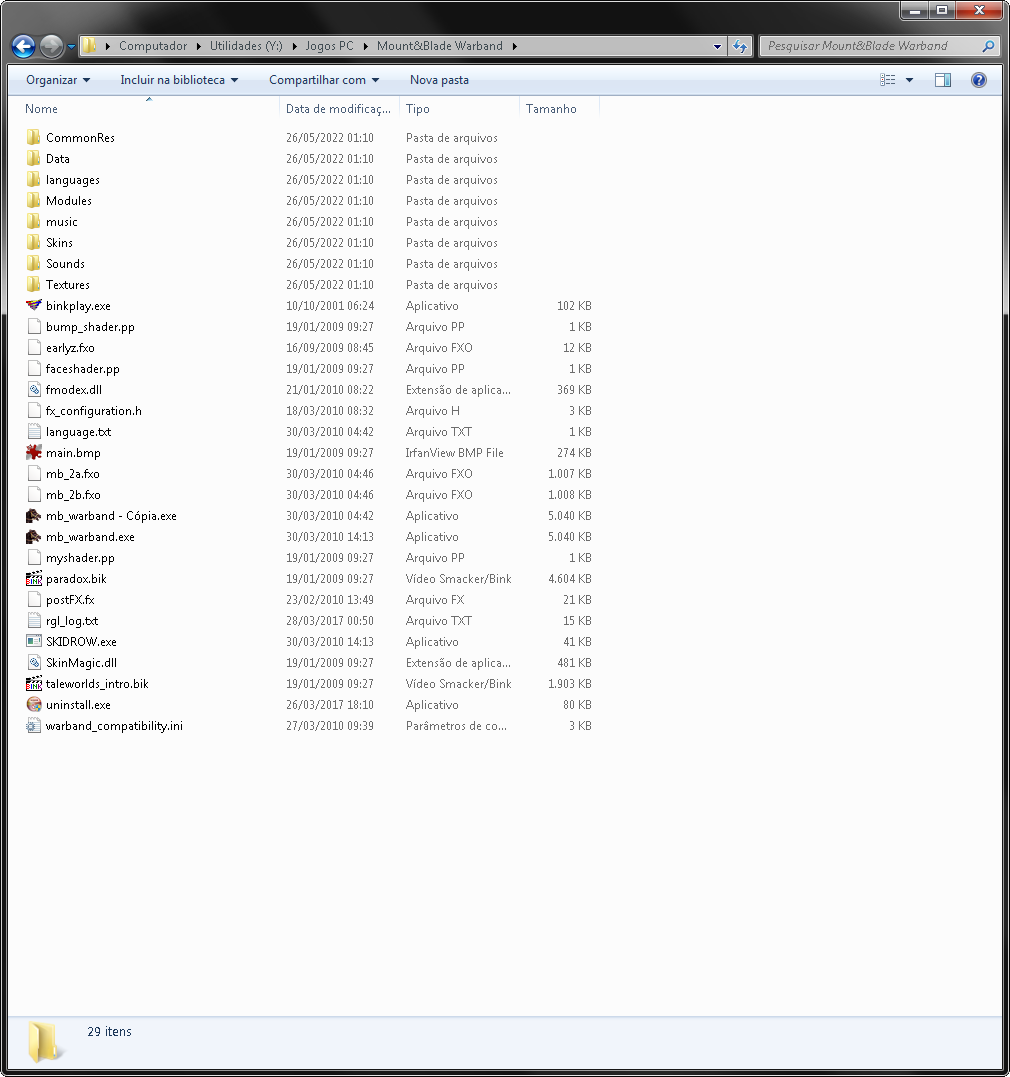Open the Compartilhar com menu

coord(324,80)
